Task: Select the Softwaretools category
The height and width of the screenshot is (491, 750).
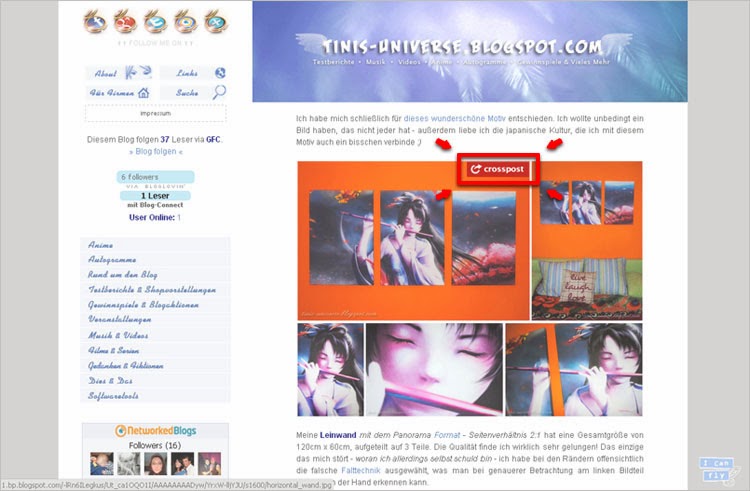Action: (155, 396)
